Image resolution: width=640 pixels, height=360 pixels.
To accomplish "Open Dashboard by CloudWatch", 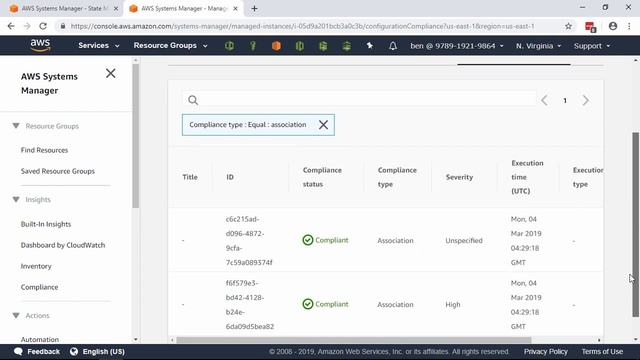I will point(63,245).
